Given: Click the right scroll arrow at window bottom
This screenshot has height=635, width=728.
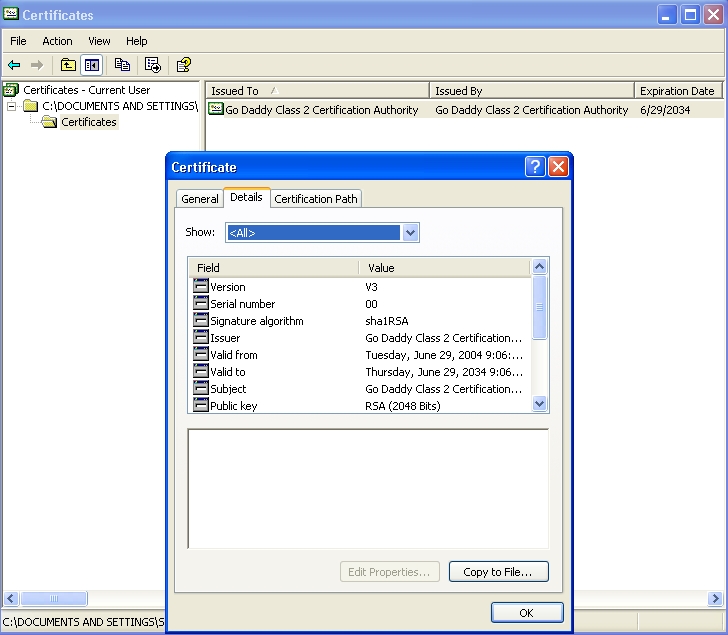Looking at the screenshot, I should point(715,598).
